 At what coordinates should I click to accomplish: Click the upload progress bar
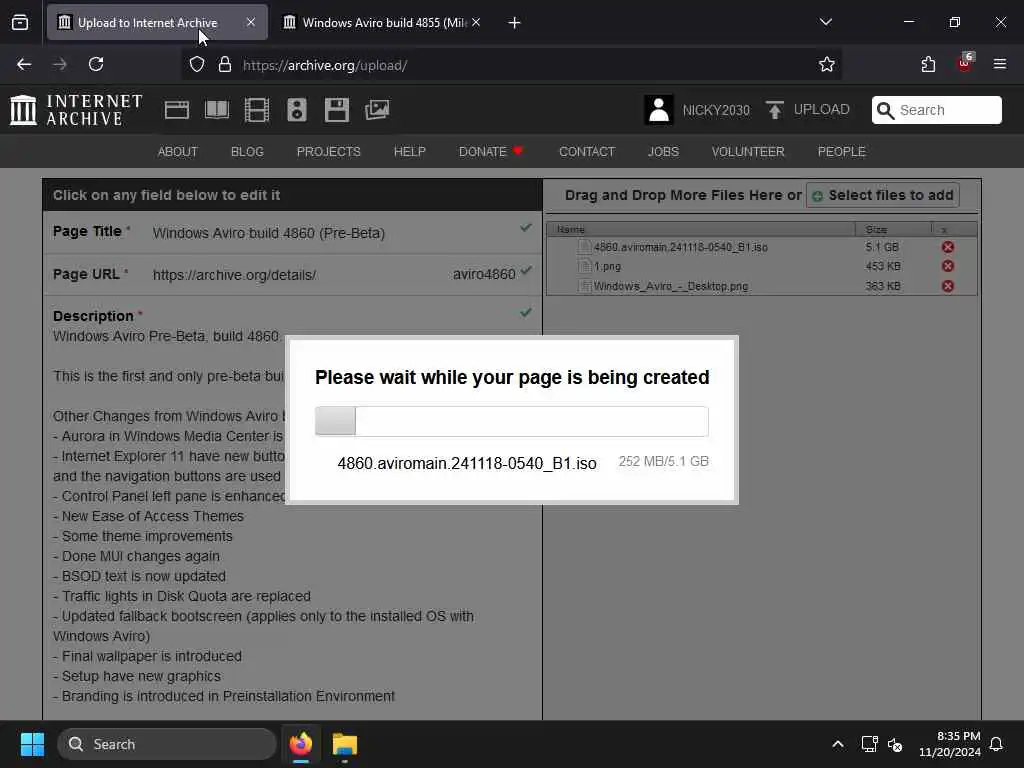pyautogui.click(x=512, y=421)
